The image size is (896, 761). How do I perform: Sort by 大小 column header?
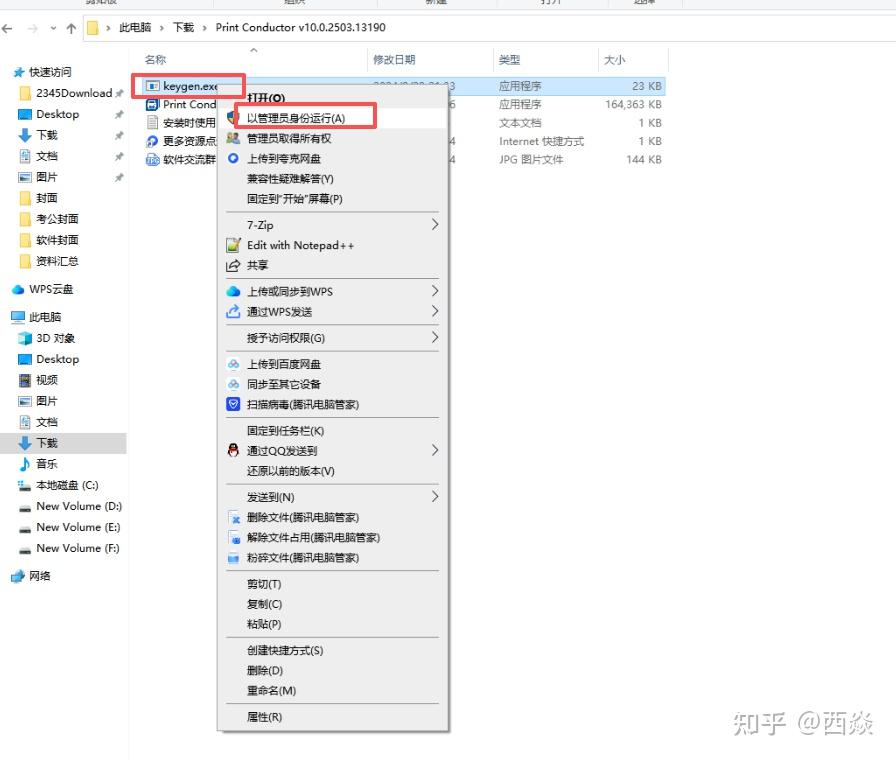[614, 59]
